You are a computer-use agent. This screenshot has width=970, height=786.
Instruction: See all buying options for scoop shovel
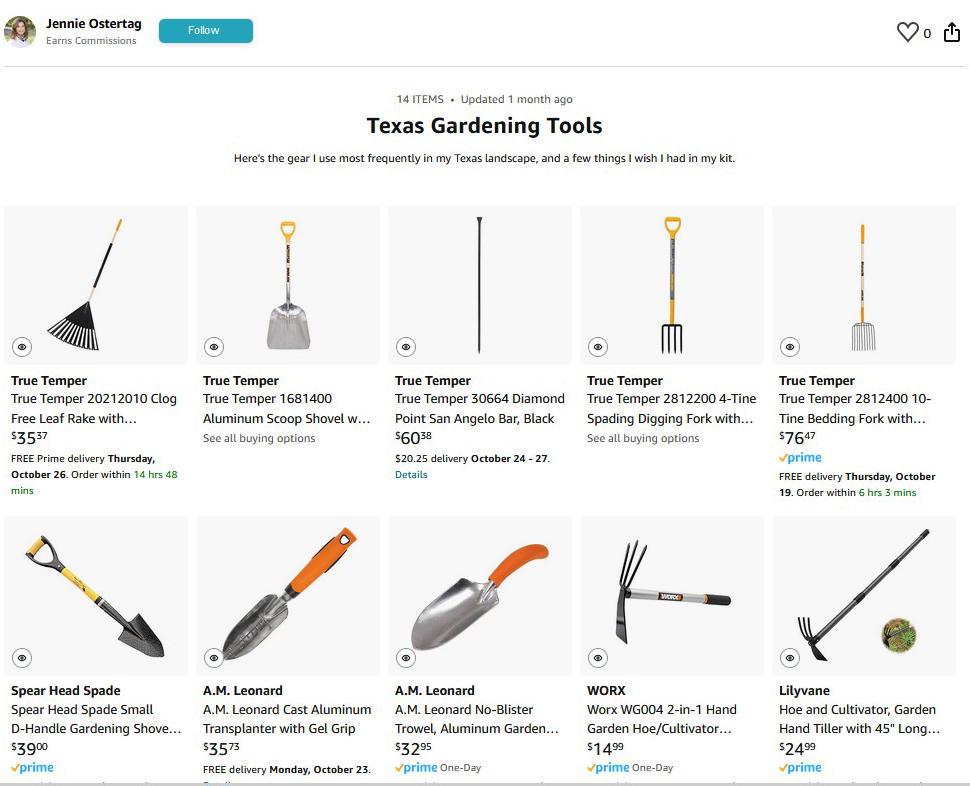pos(259,438)
